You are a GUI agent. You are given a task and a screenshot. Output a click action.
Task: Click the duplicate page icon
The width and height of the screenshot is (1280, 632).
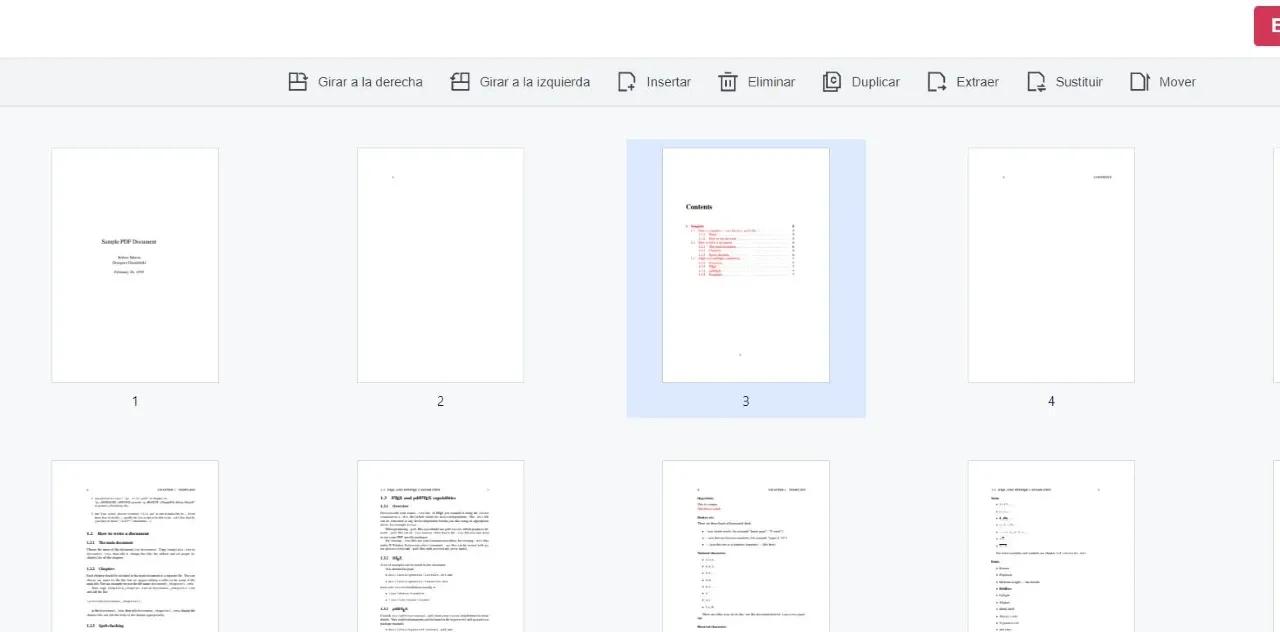[x=831, y=82]
